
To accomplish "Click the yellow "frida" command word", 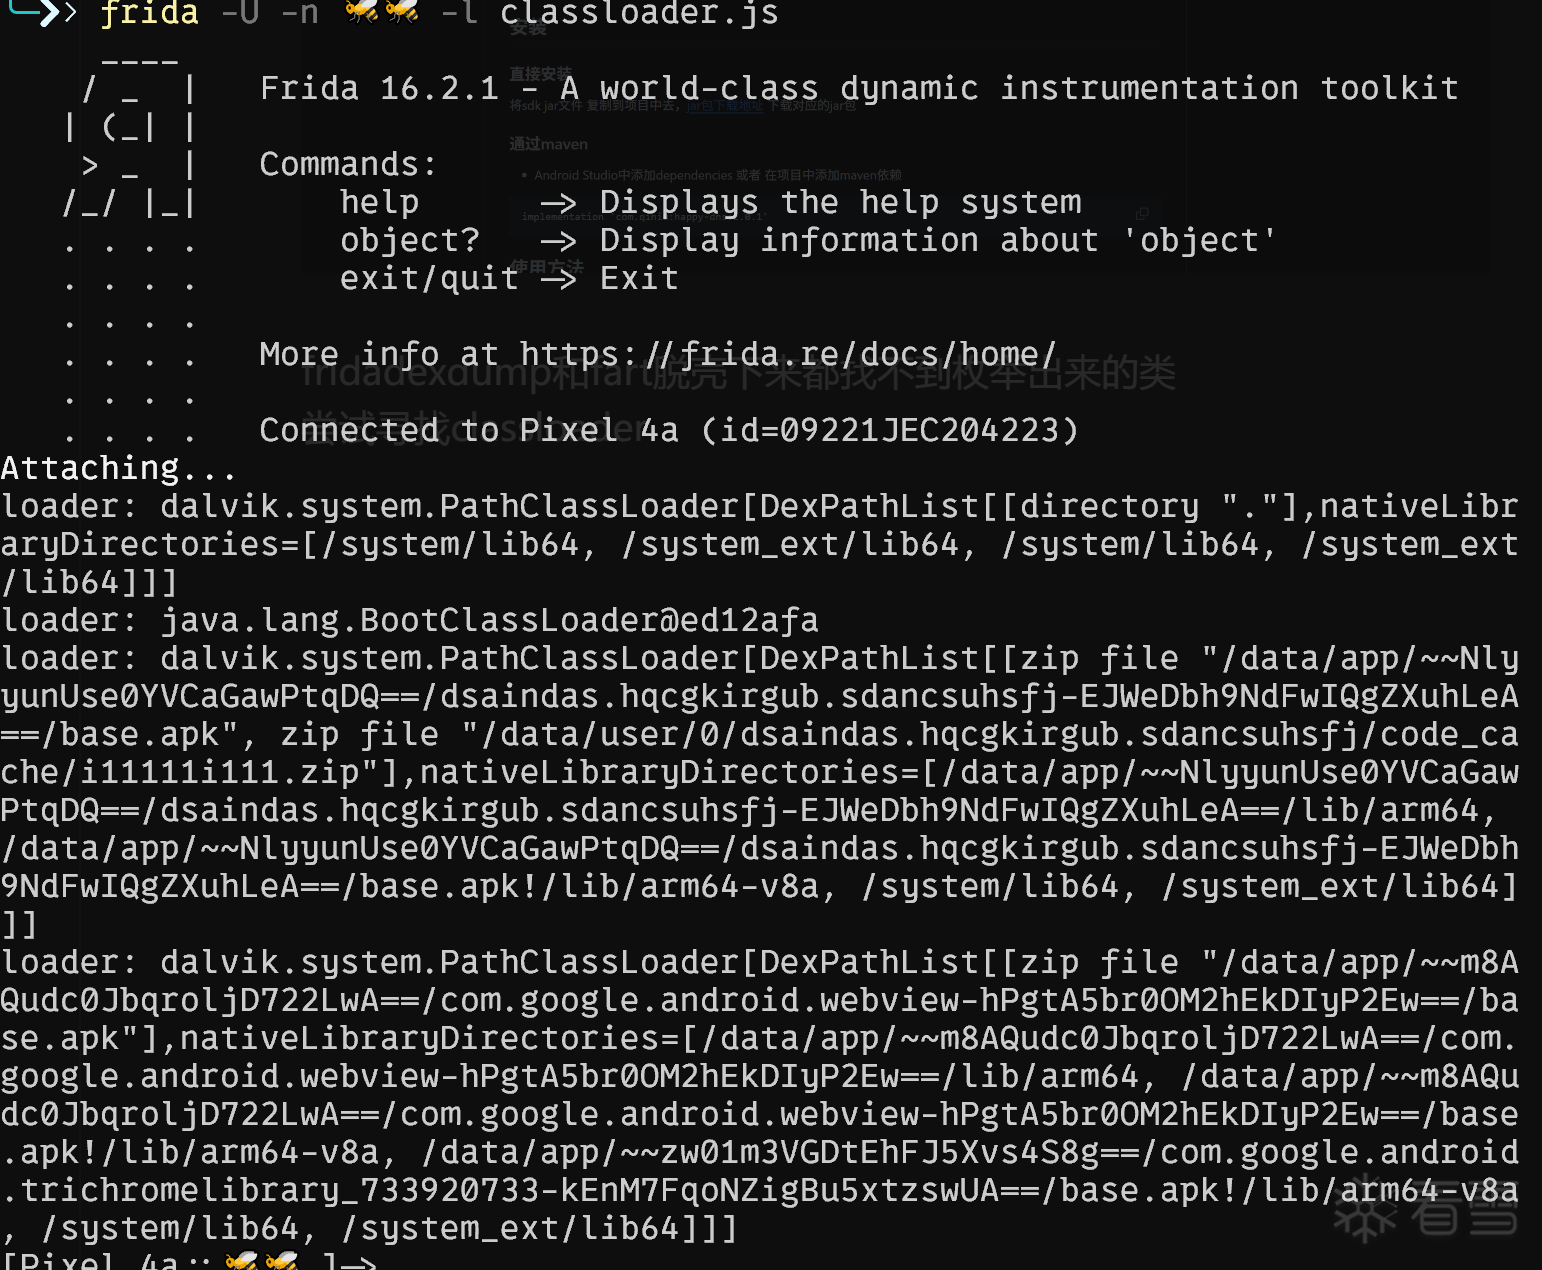I will click(149, 13).
